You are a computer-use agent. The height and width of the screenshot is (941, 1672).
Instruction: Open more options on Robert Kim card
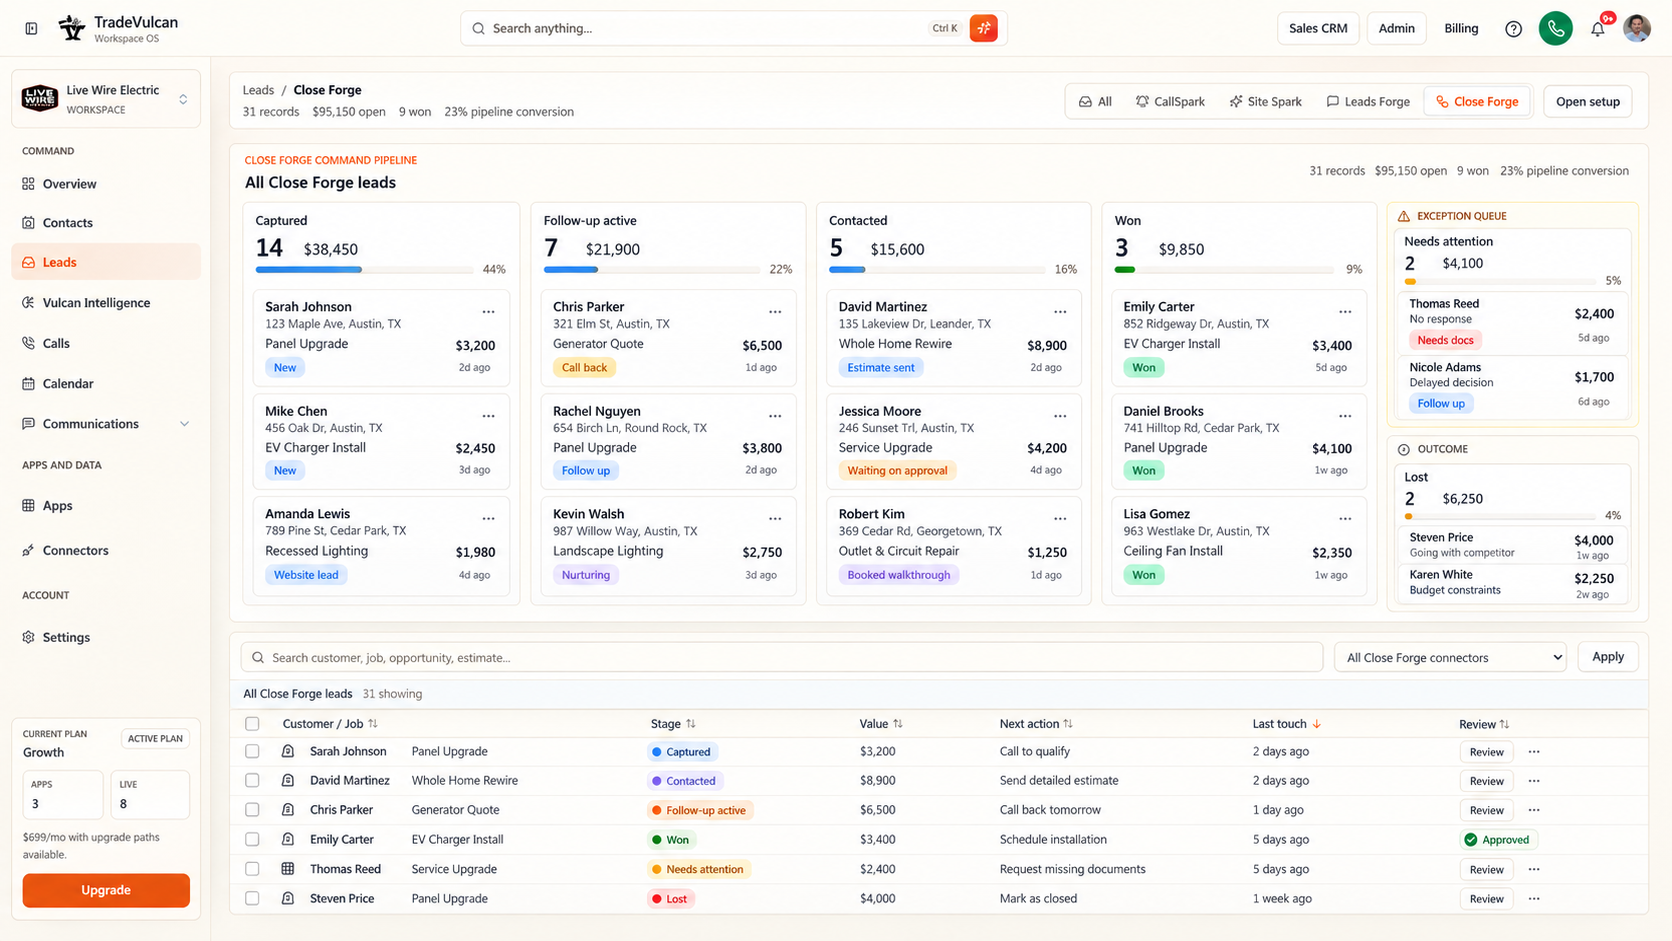(x=1060, y=519)
